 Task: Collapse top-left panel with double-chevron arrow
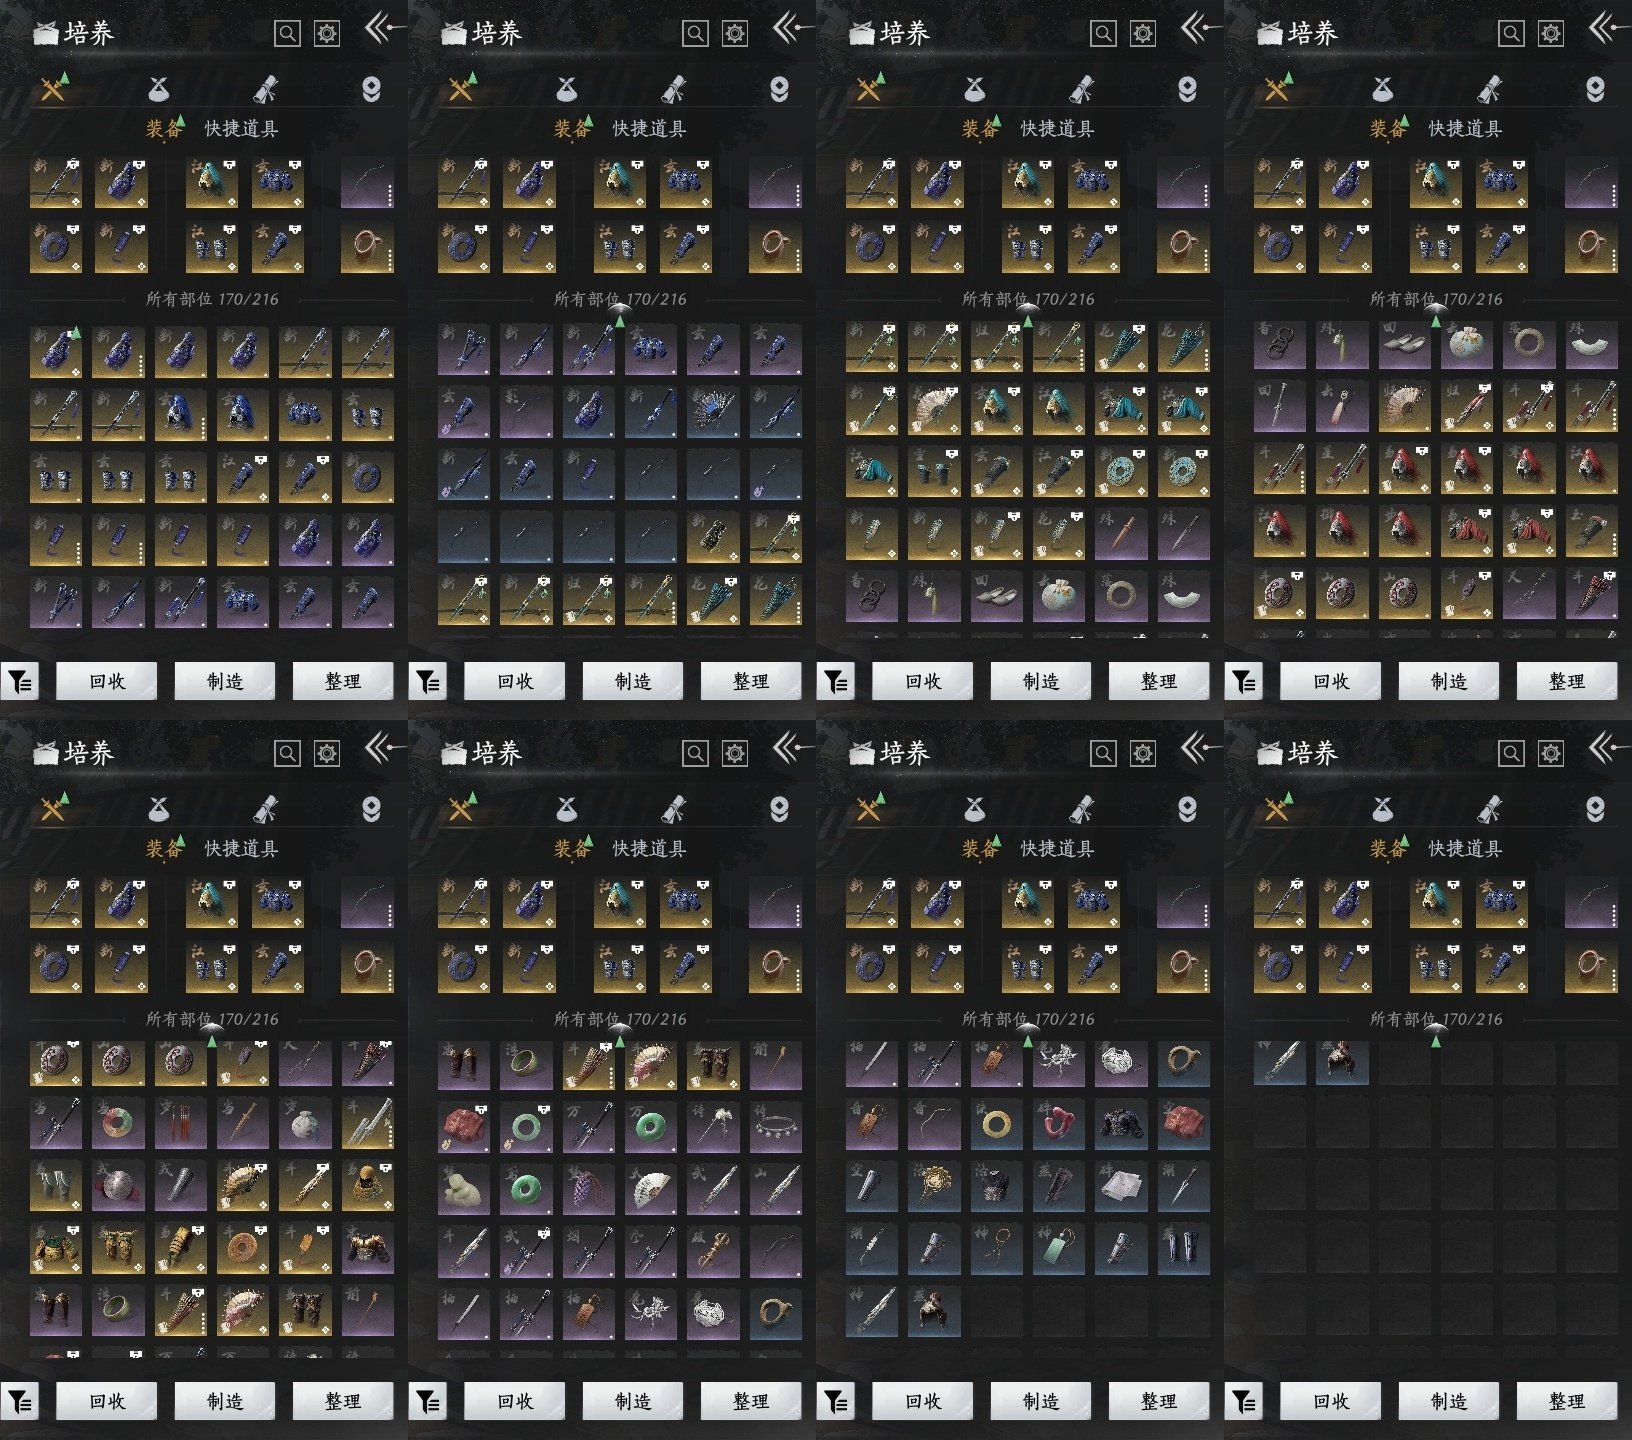click(x=379, y=28)
